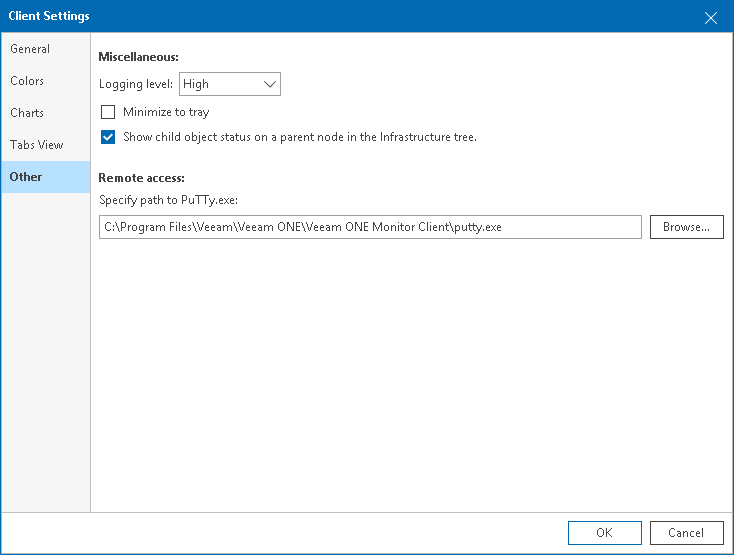The height and width of the screenshot is (555, 734).
Task: Click the 'Logging level:' label
Action: coord(136,85)
